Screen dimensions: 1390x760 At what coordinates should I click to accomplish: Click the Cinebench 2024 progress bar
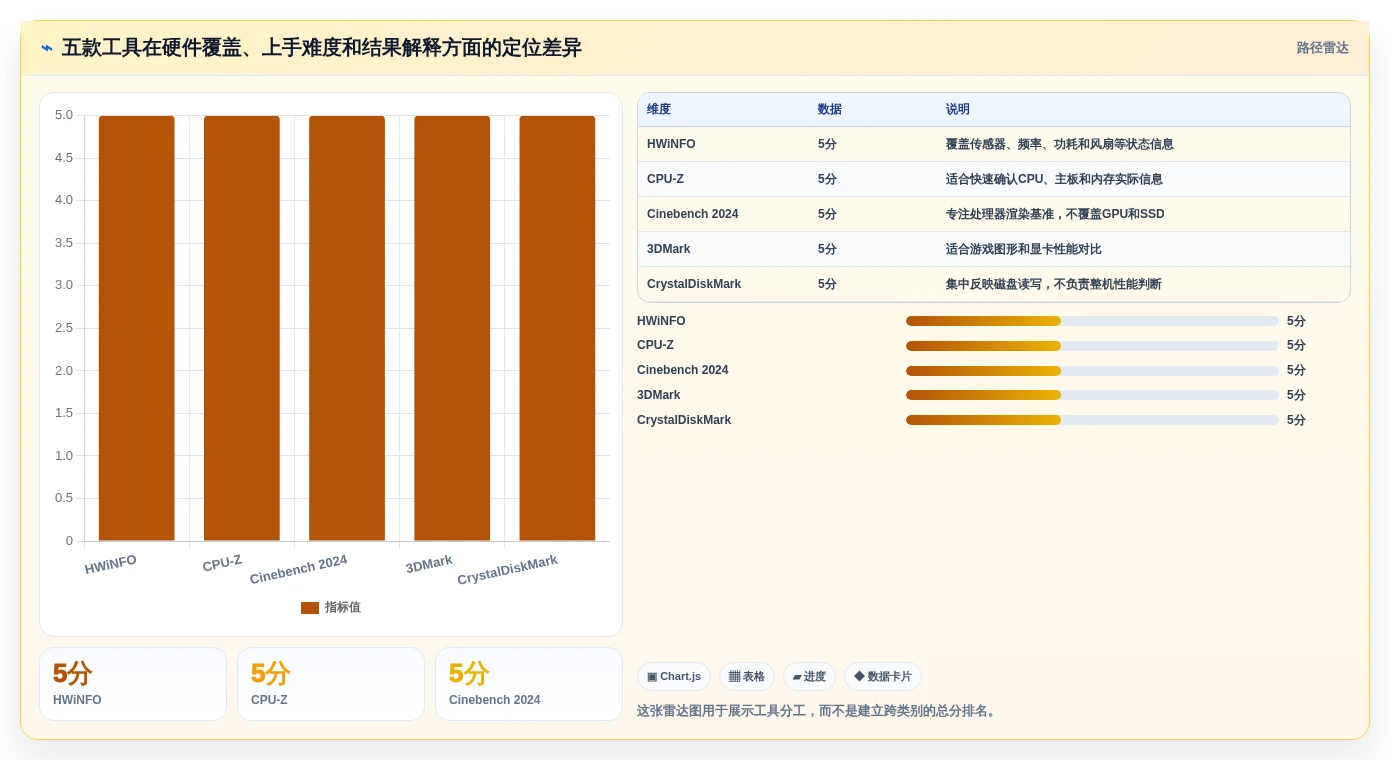1092,370
